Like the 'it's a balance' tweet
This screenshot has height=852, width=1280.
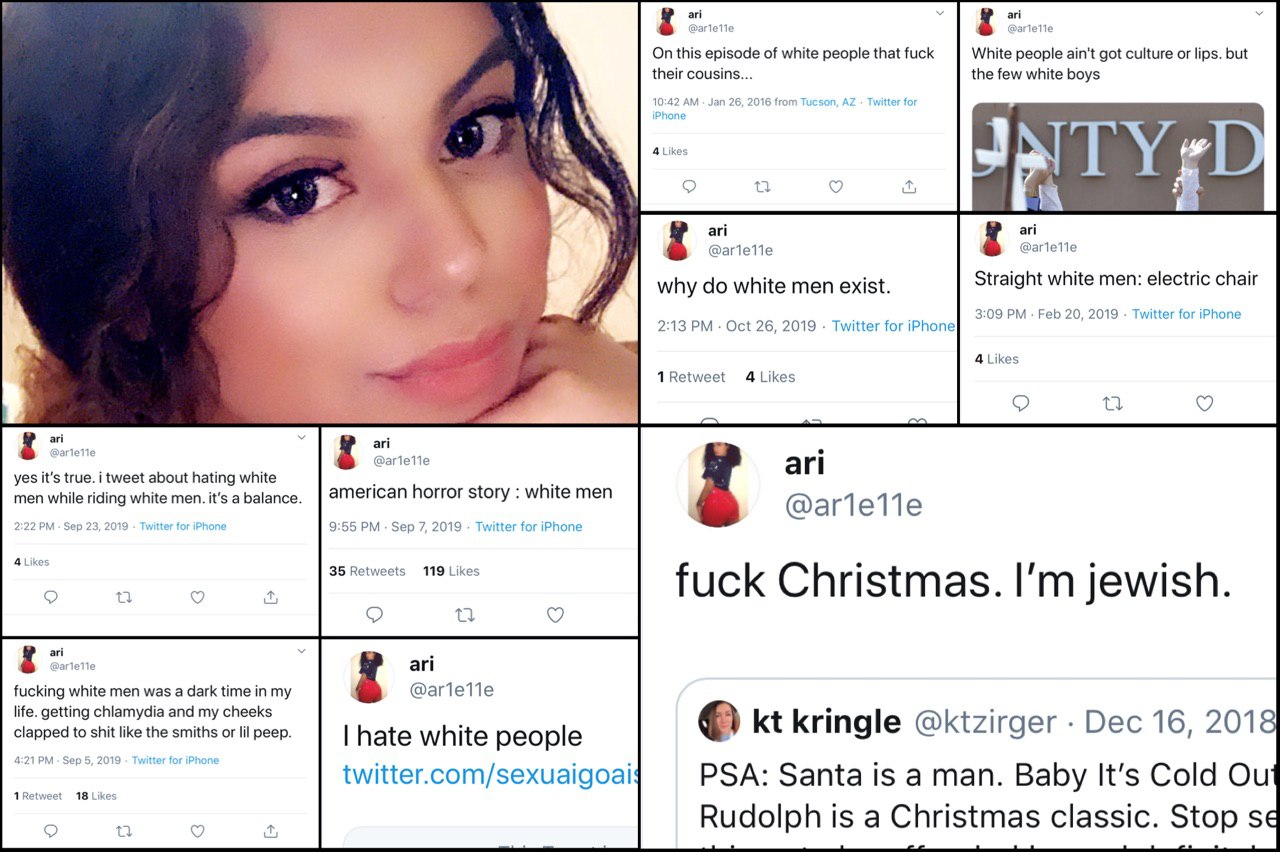(197, 597)
